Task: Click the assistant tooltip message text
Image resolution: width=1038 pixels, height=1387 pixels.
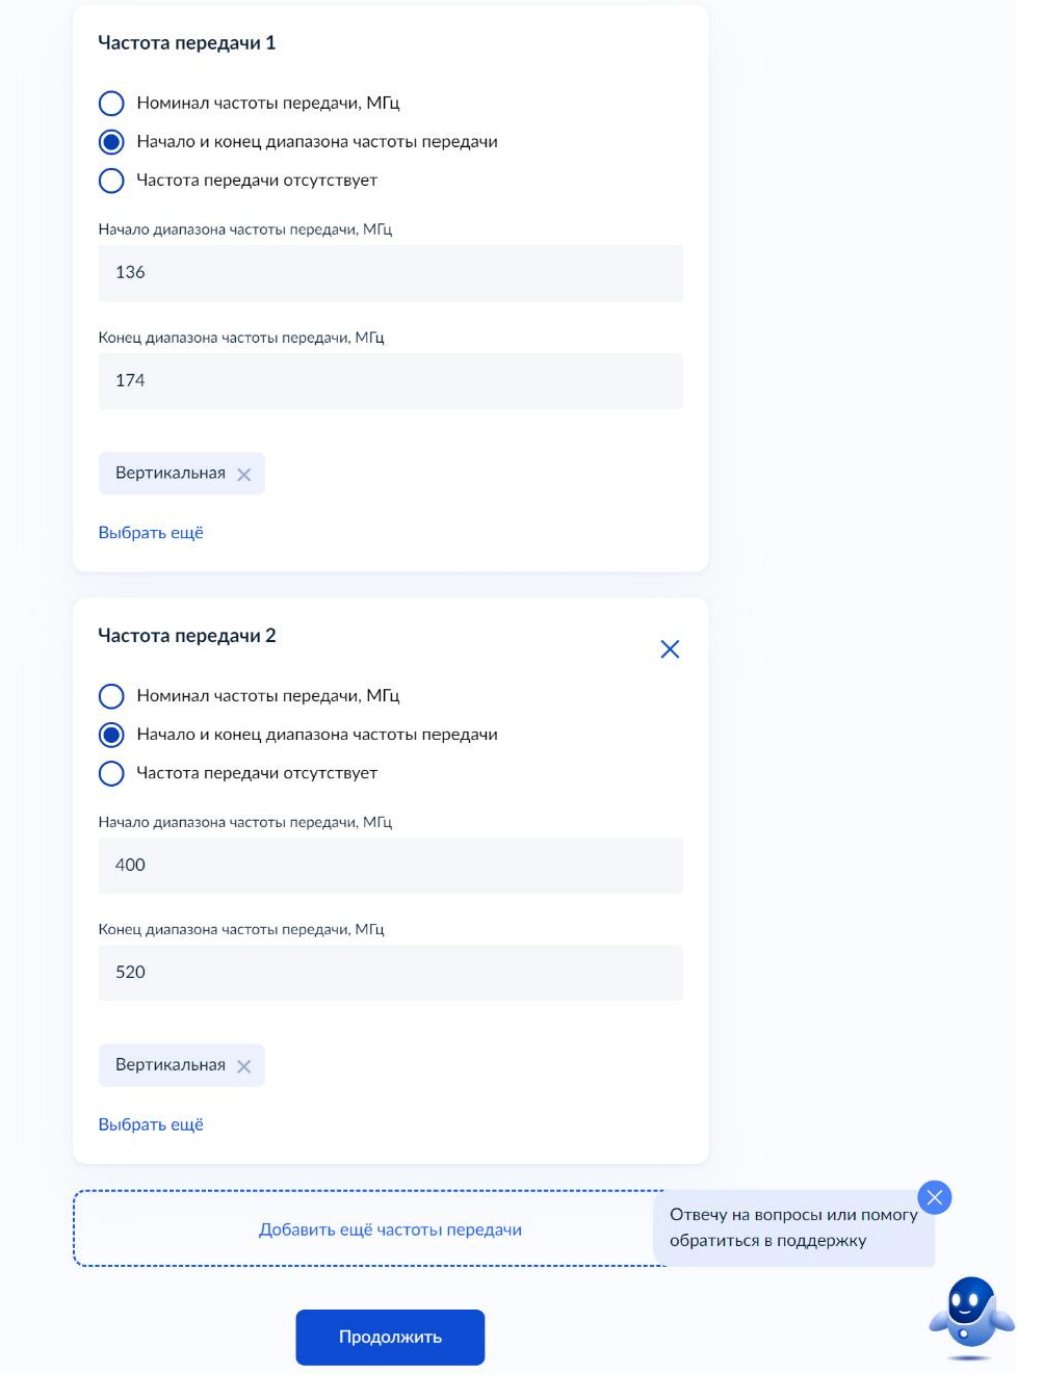Action: [x=793, y=1227]
